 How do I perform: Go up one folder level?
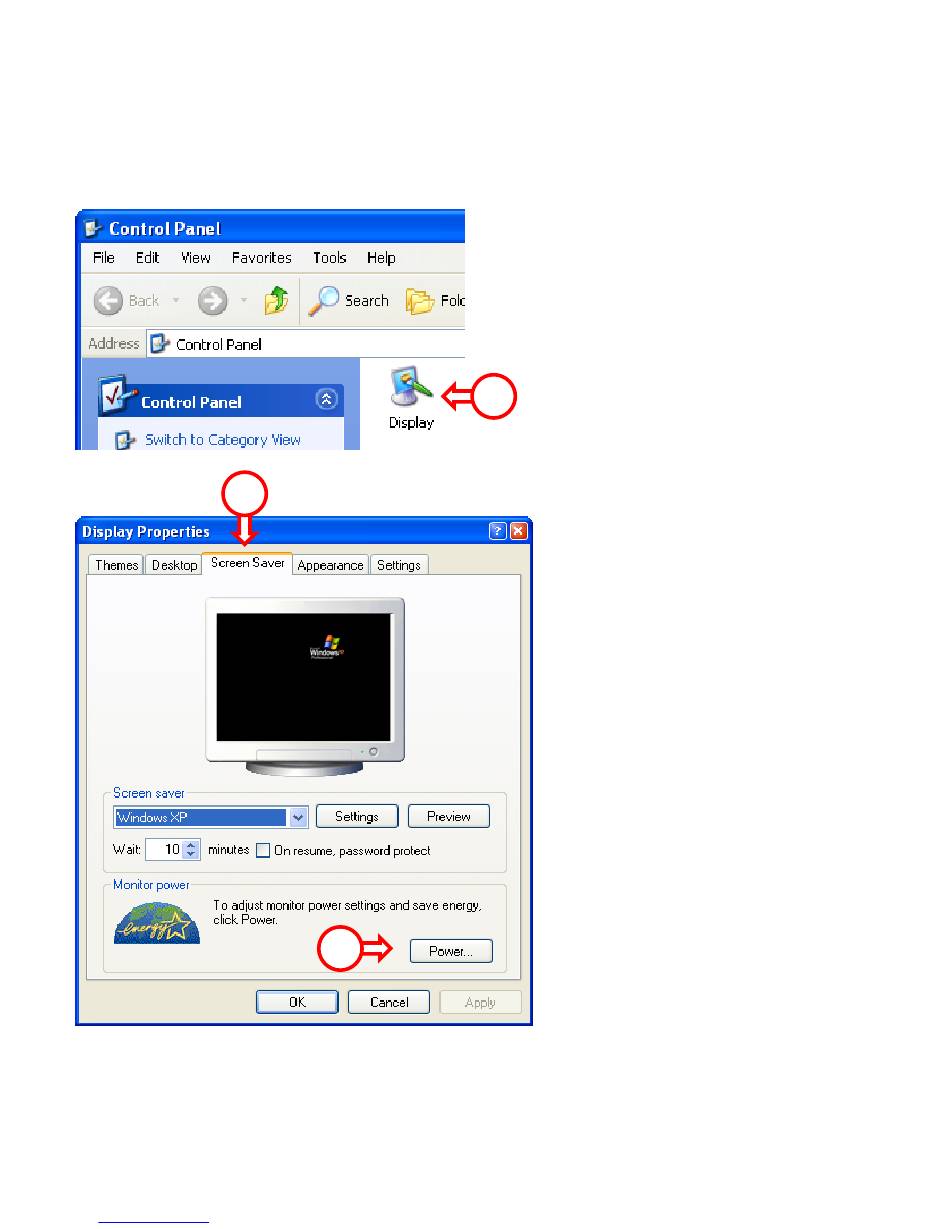pyautogui.click(x=276, y=300)
